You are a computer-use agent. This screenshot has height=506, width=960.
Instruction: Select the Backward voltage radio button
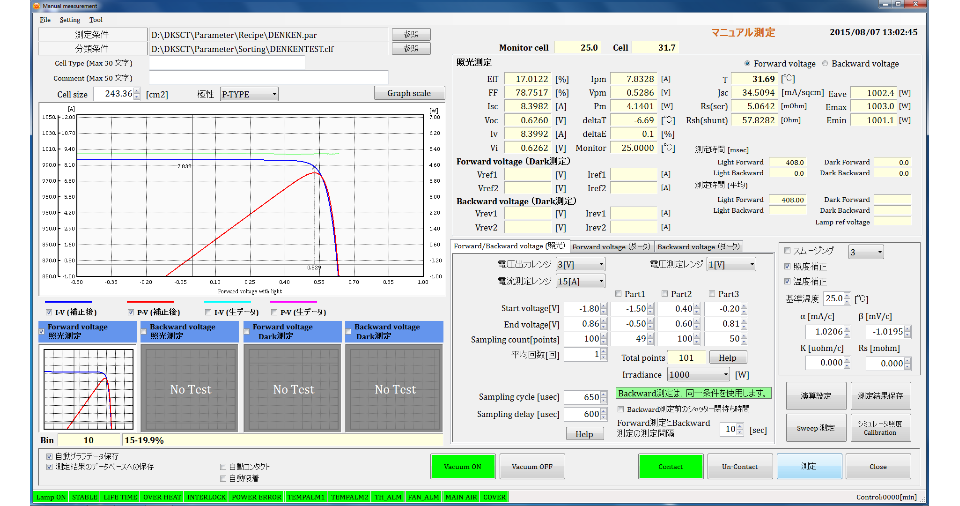[x=825, y=63]
